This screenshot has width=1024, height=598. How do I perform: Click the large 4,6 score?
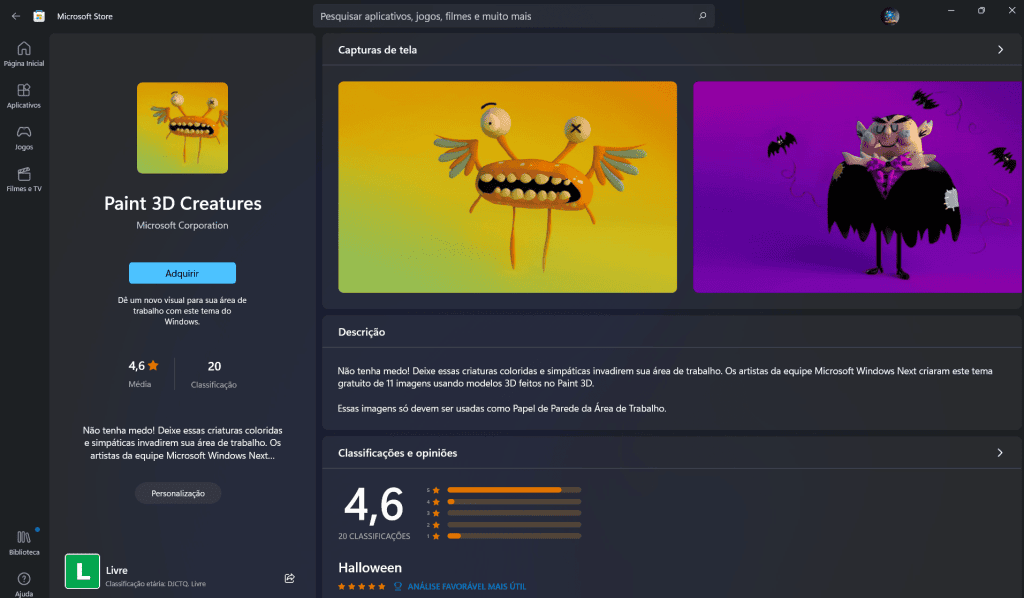374,505
